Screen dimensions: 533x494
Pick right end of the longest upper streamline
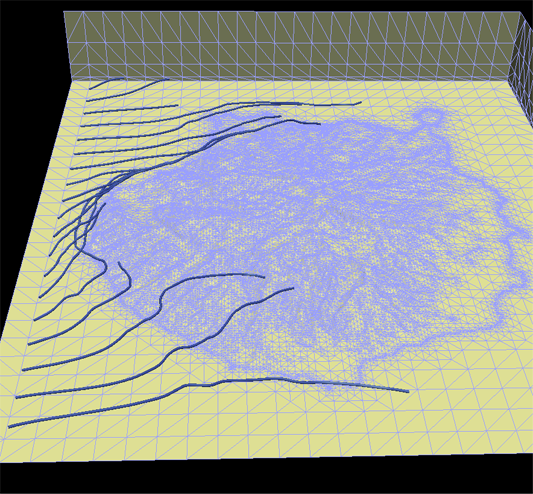pyautogui.click(x=359, y=102)
